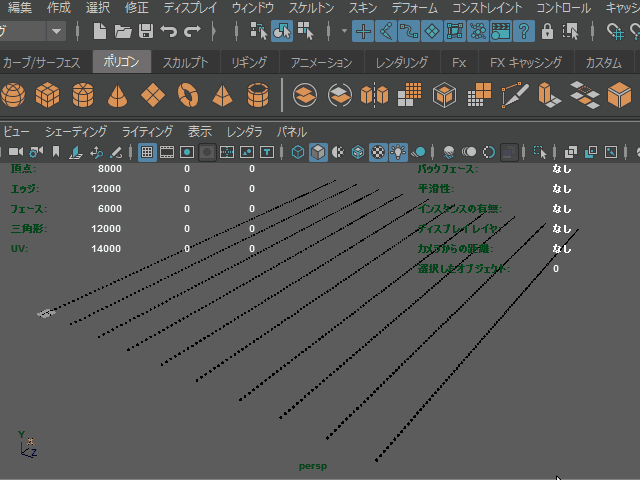Open the 作成 menu
Viewport: 640px width, 480px height.
[59, 8]
